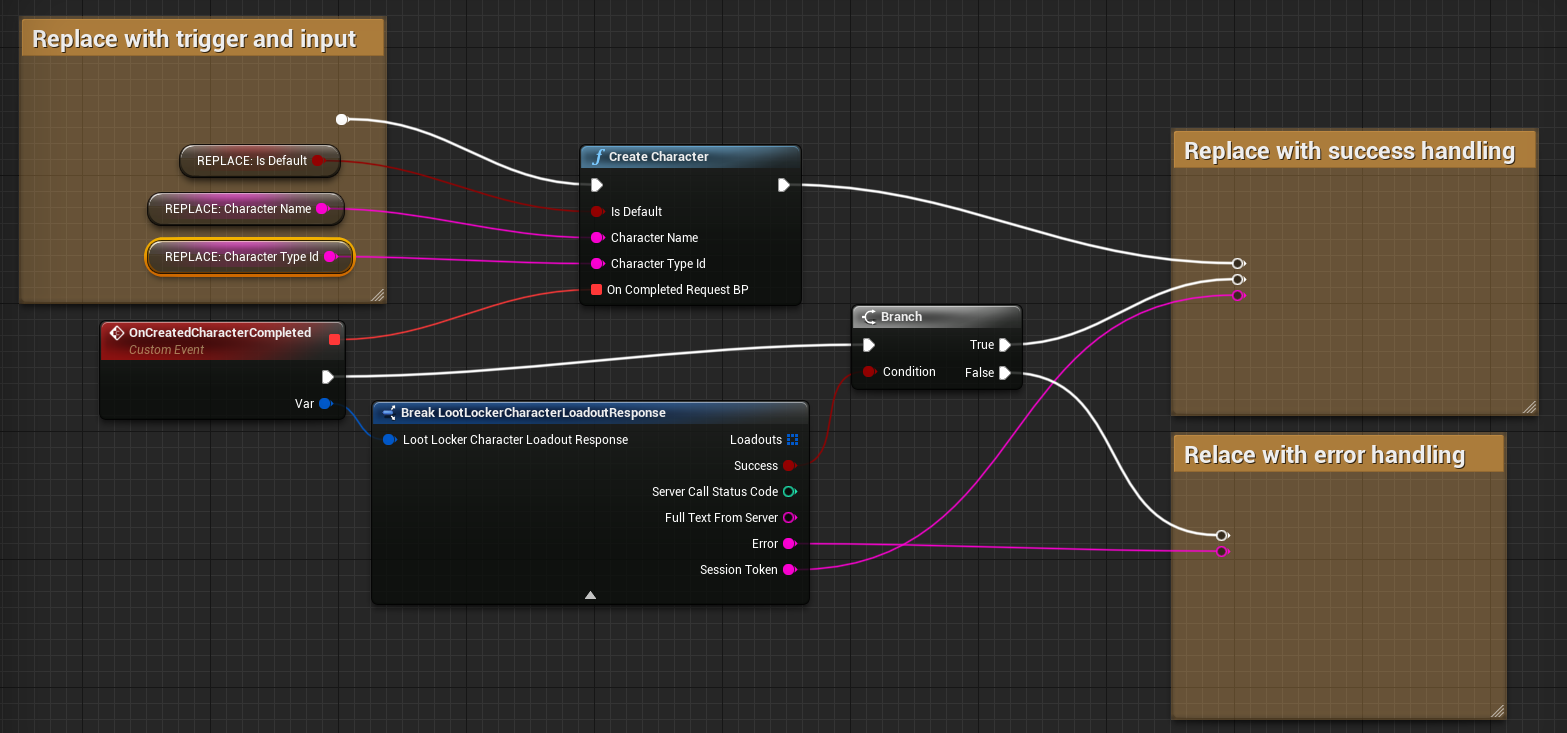Click the Session Token magenta string pin
The width and height of the screenshot is (1567, 733).
pyautogui.click(x=789, y=570)
